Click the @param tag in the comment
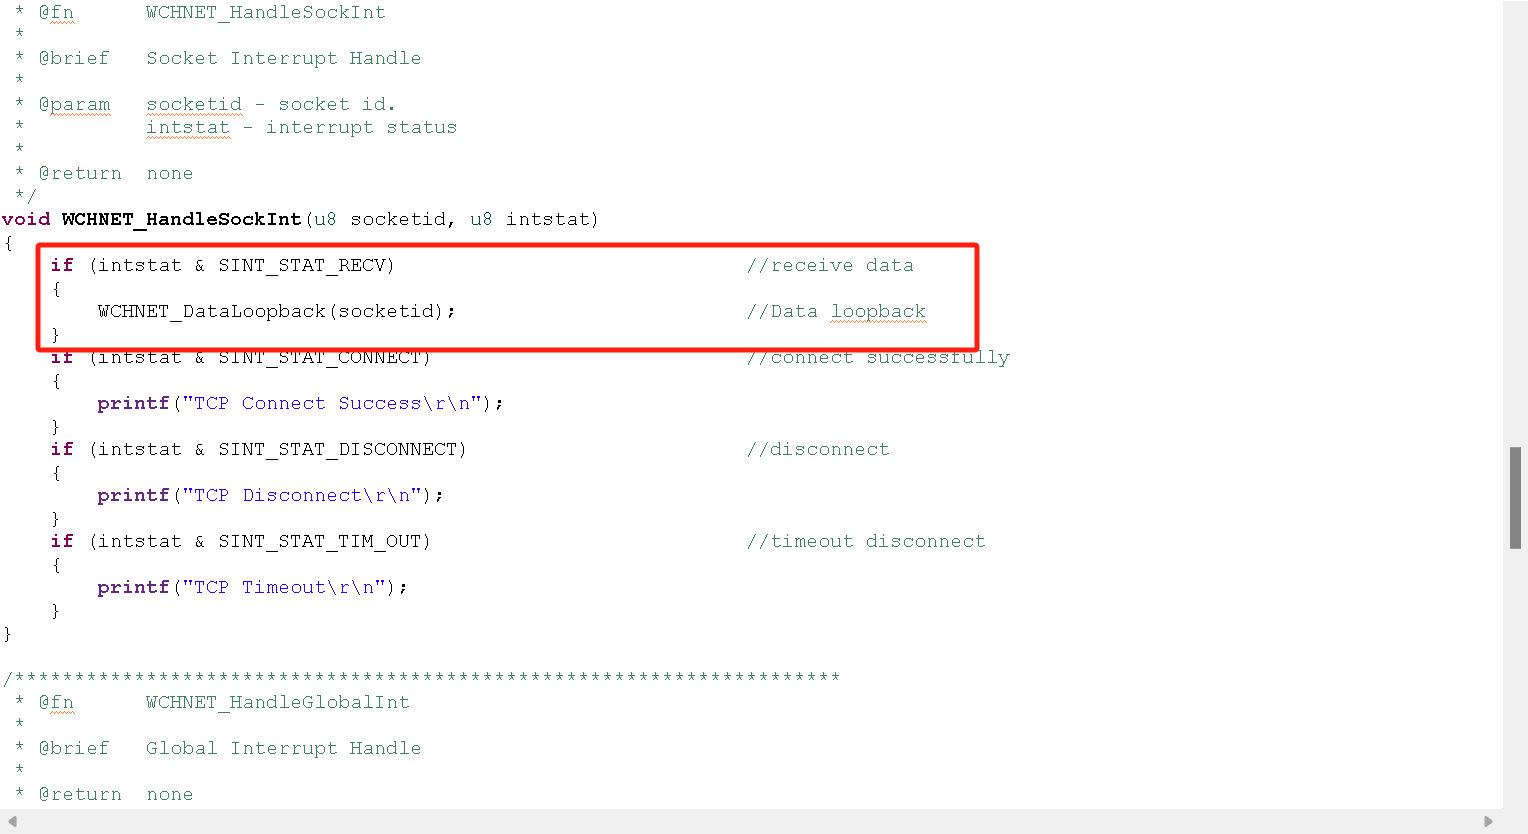1528x834 pixels. [74, 104]
